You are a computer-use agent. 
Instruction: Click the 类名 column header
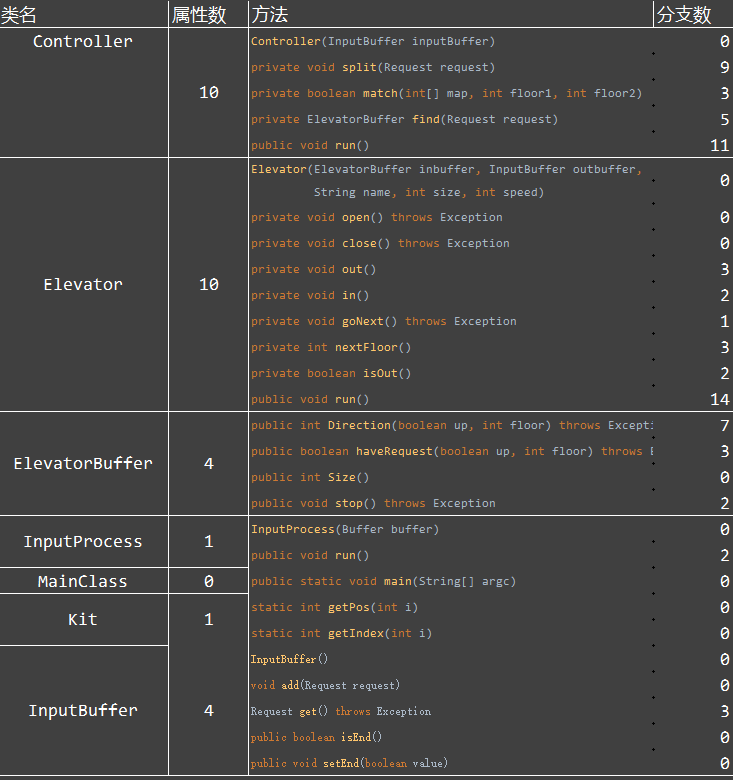(x=20, y=14)
